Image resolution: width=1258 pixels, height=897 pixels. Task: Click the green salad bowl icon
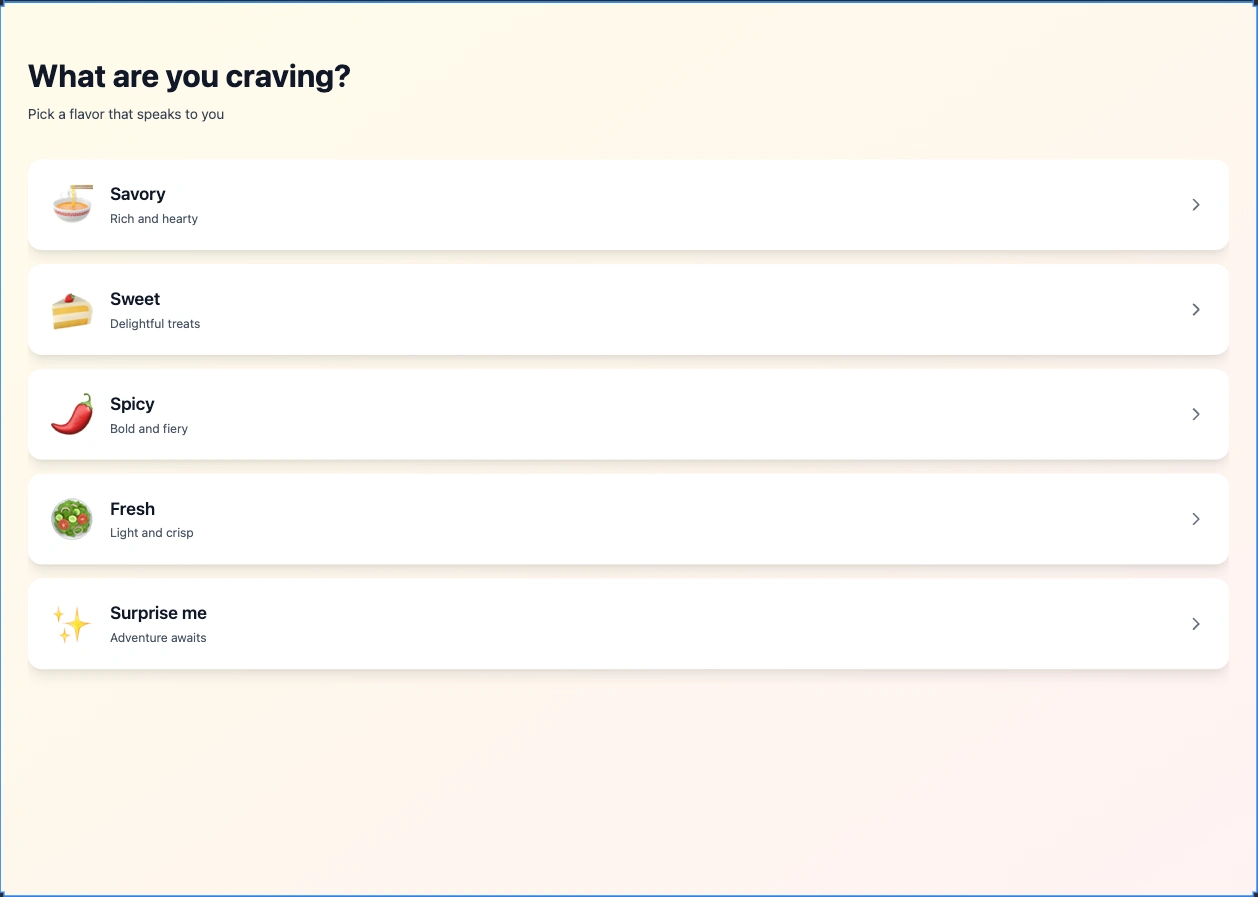coord(72,519)
